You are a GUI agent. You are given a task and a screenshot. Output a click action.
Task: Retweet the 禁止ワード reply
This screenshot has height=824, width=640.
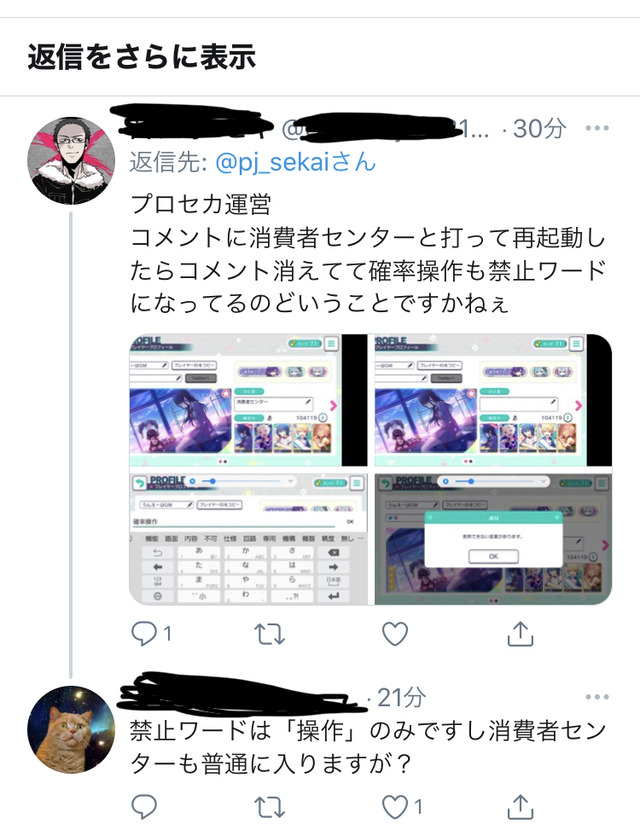pos(270,807)
